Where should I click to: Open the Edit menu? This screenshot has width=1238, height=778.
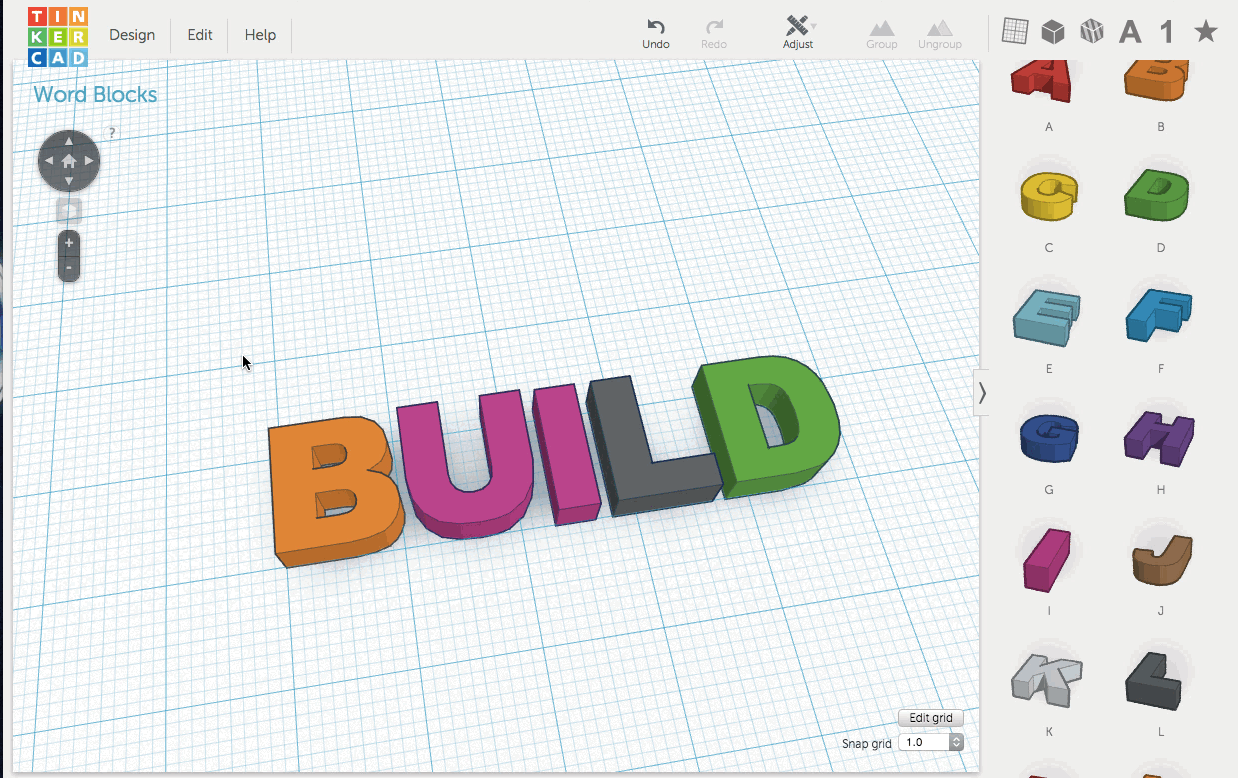coord(200,35)
